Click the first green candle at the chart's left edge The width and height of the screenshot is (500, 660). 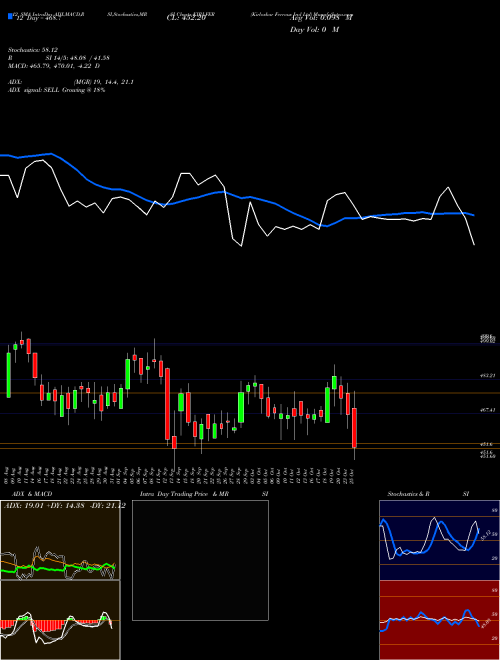8,375
